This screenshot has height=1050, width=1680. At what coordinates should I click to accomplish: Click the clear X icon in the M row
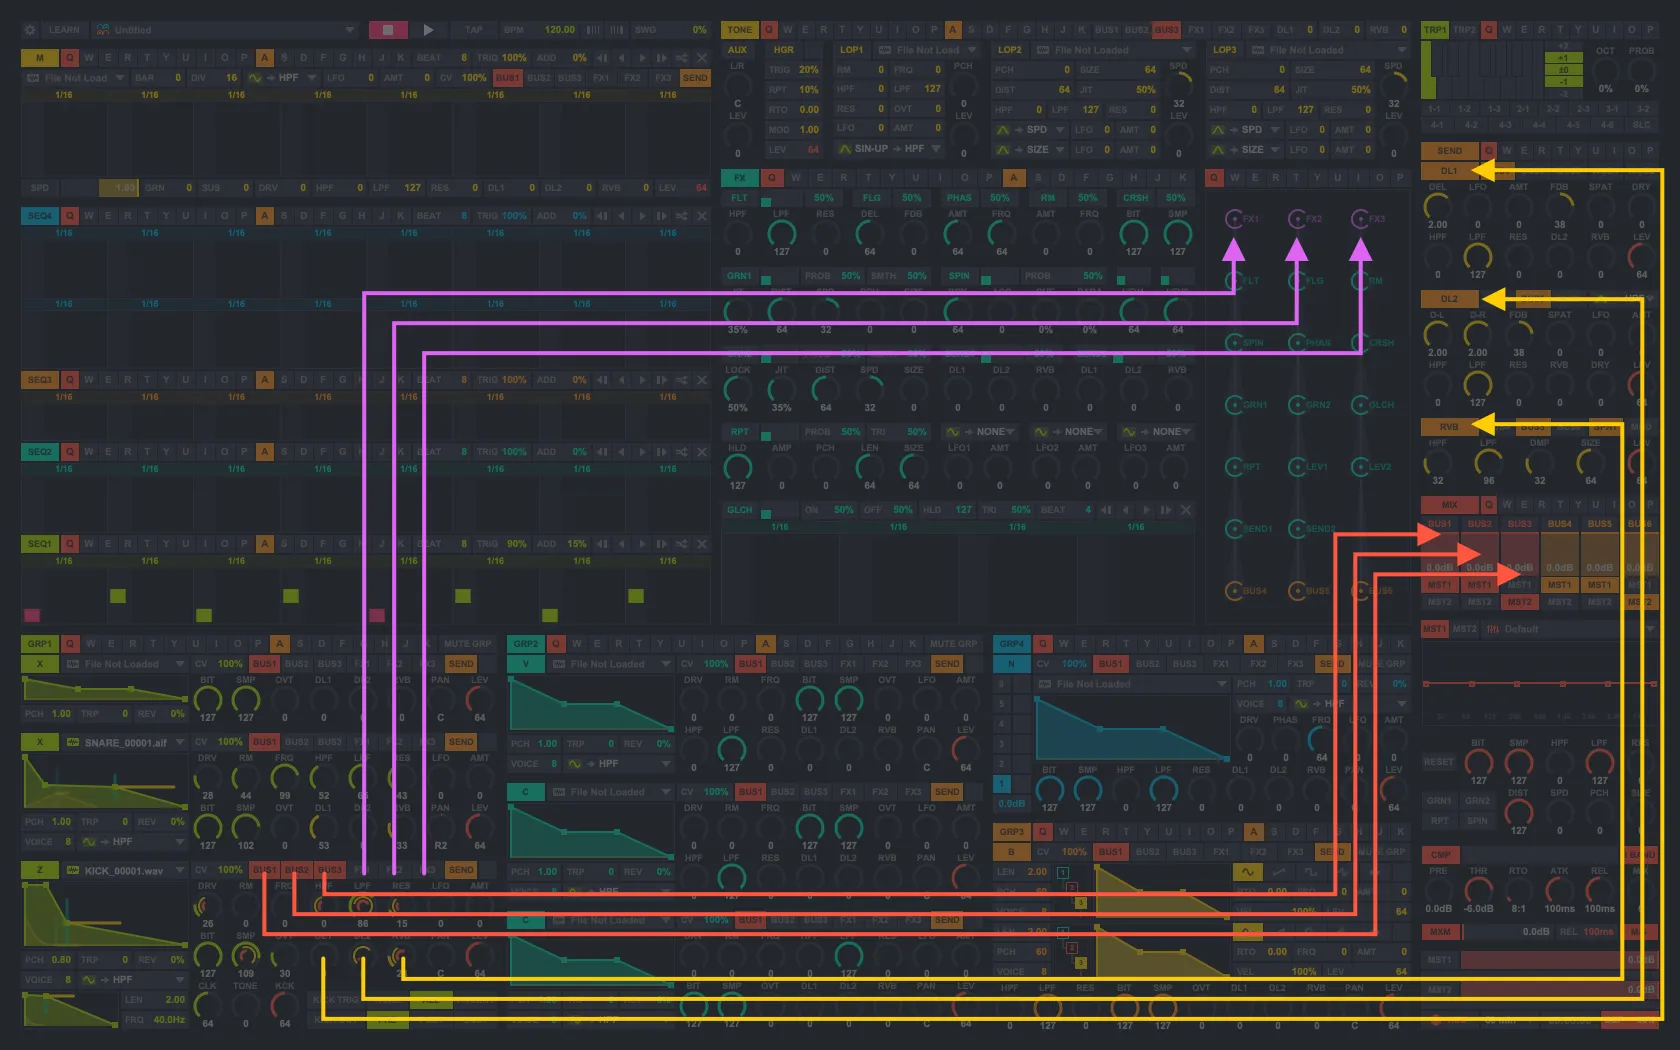702,58
